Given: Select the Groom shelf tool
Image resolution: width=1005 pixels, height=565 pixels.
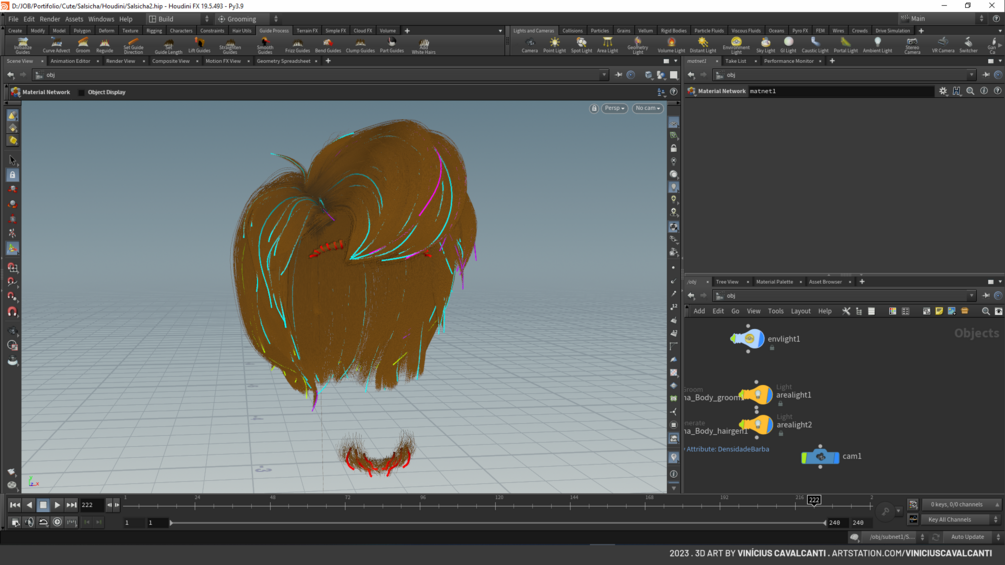Looking at the screenshot, I should (x=83, y=45).
